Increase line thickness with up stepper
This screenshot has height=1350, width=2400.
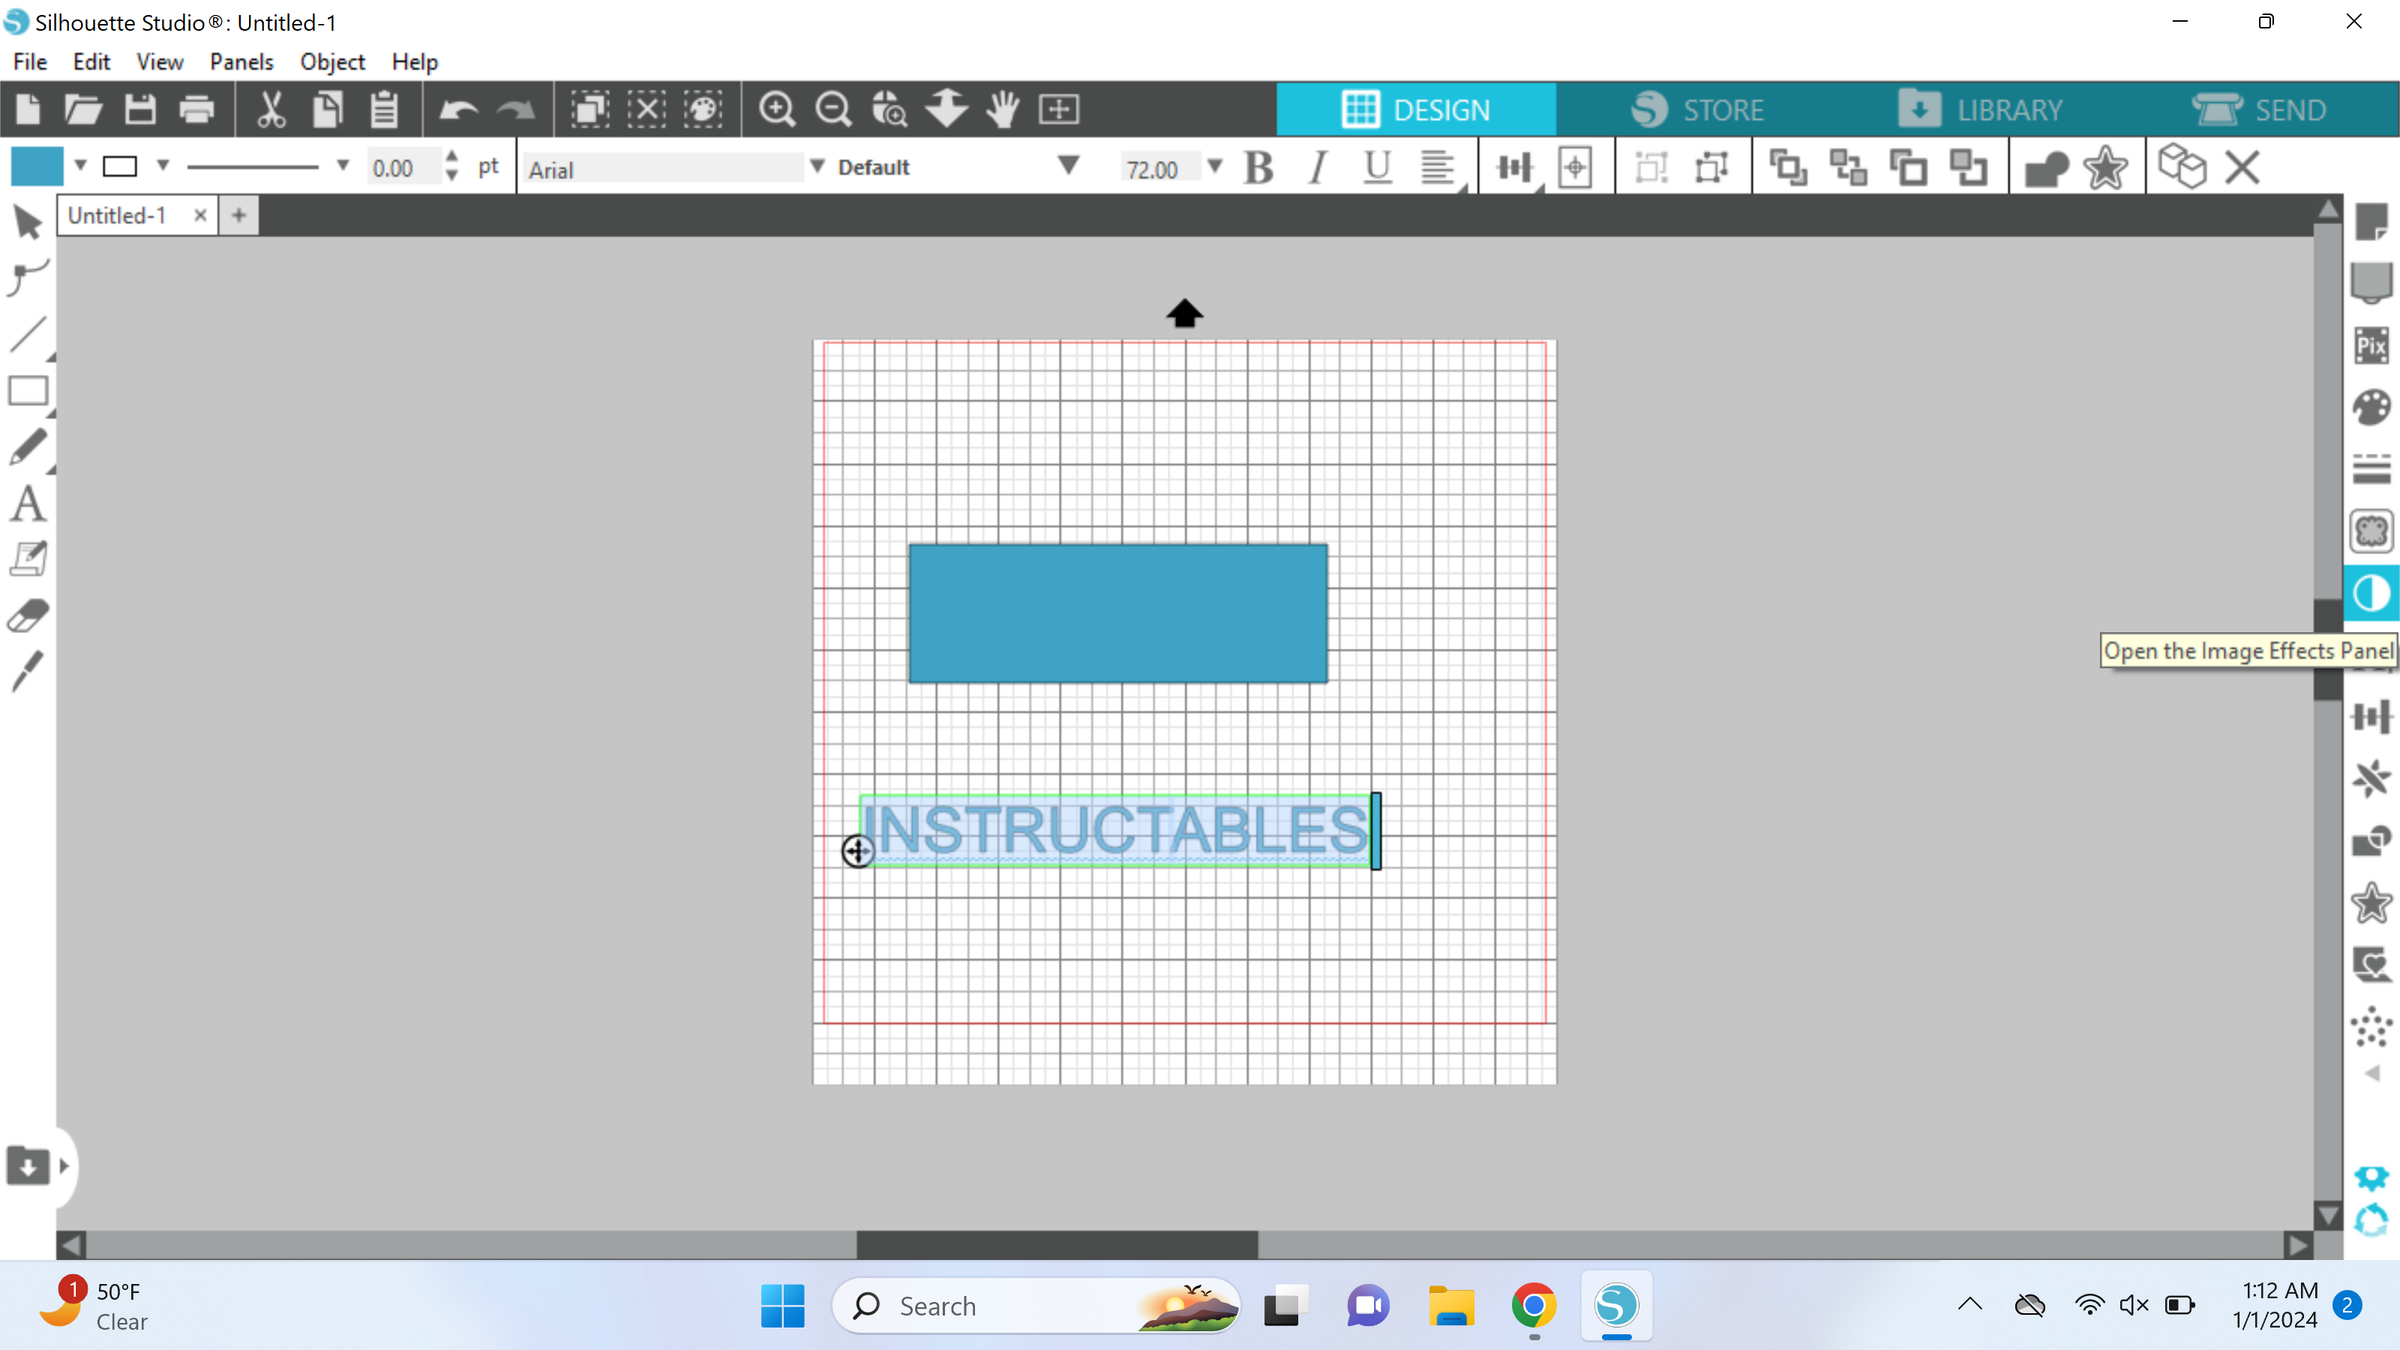click(x=452, y=158)
